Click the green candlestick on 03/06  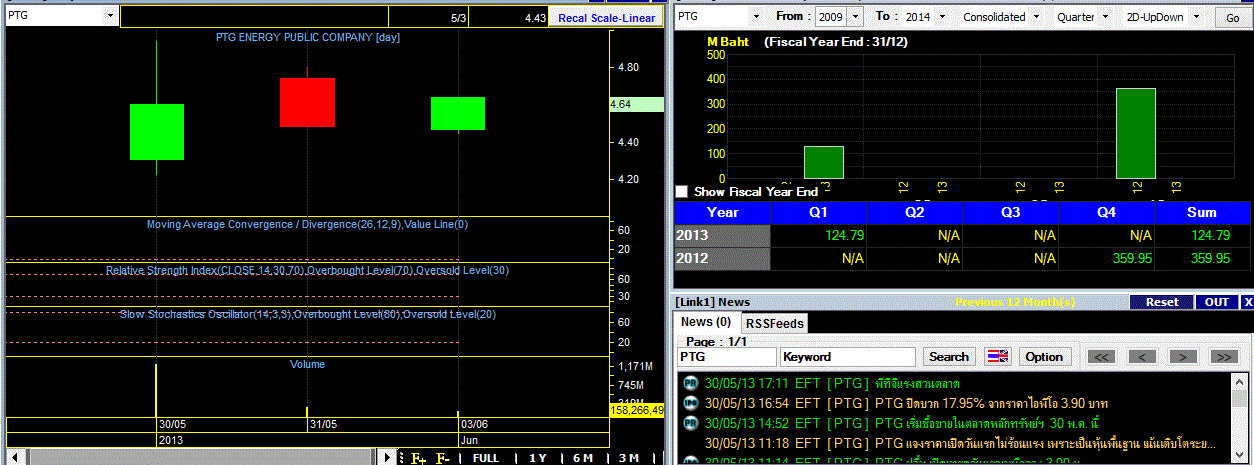(458, 113)
